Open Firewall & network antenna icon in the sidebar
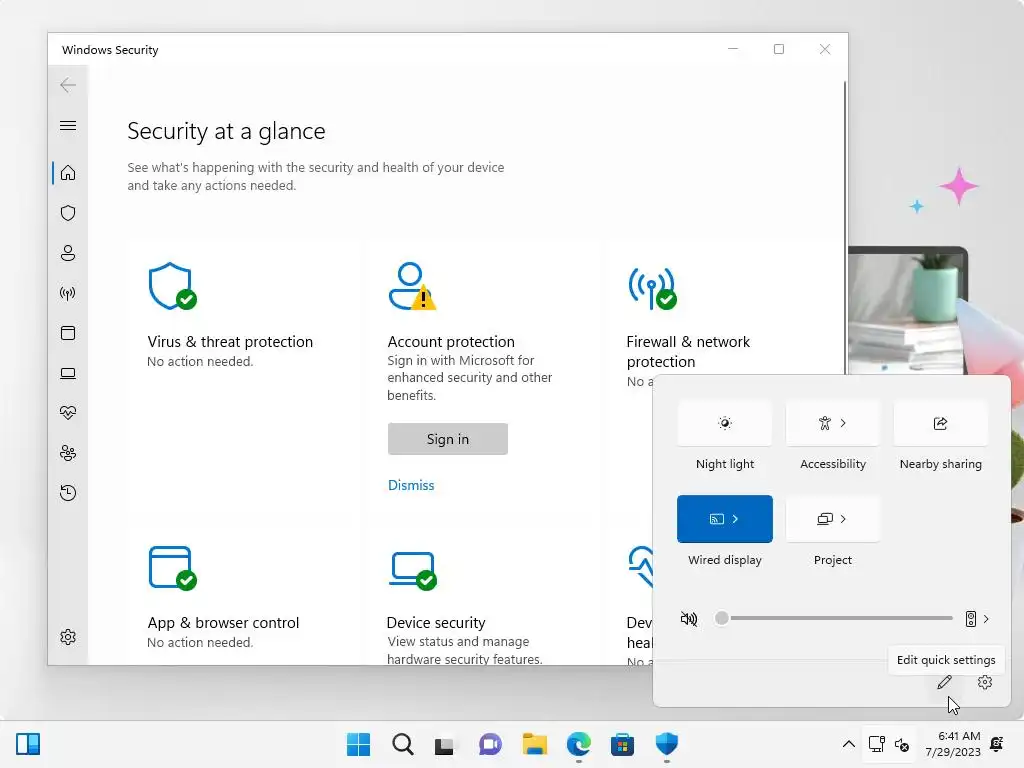1024x768 pixels. tap(68, 293)
